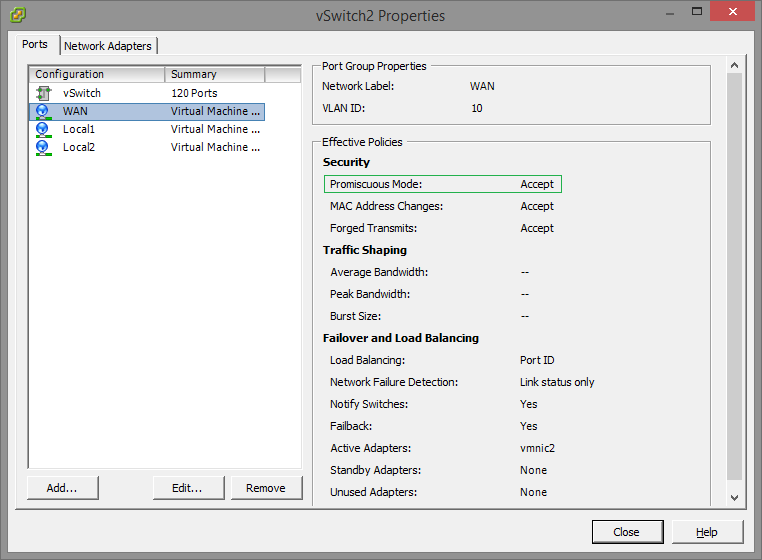Switch to the Network Adapters tab

108,46
